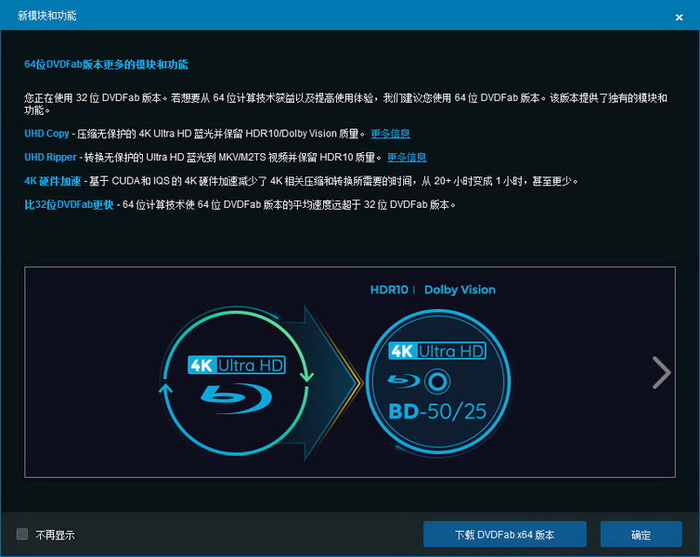Viewport: 700px width, 557px height.
Task: Open 更多信息 link for UHD Ripper
Action: [x=407, y=157]
